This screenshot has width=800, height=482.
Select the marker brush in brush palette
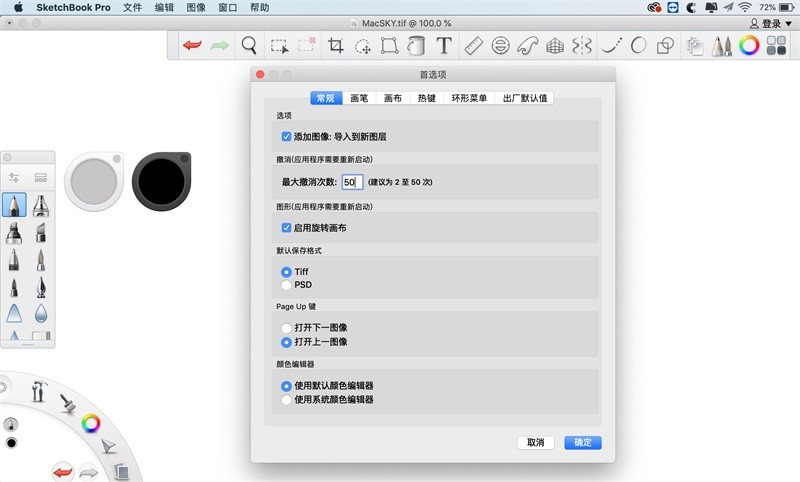coord(14,232)
